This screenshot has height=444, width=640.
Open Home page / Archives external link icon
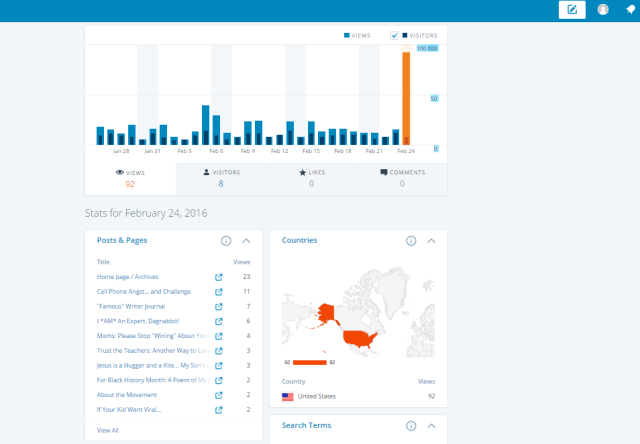[x=219, y=277]
